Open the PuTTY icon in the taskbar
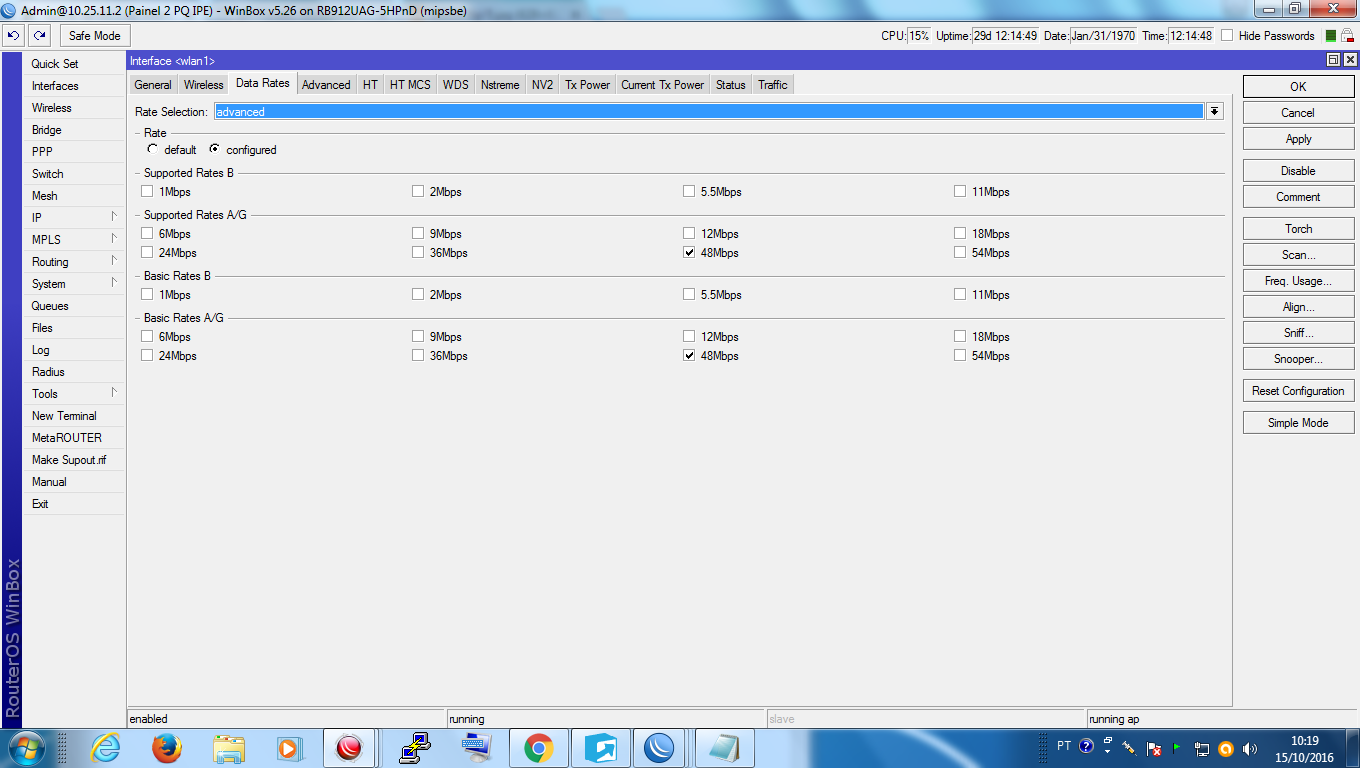 [415, 748]
